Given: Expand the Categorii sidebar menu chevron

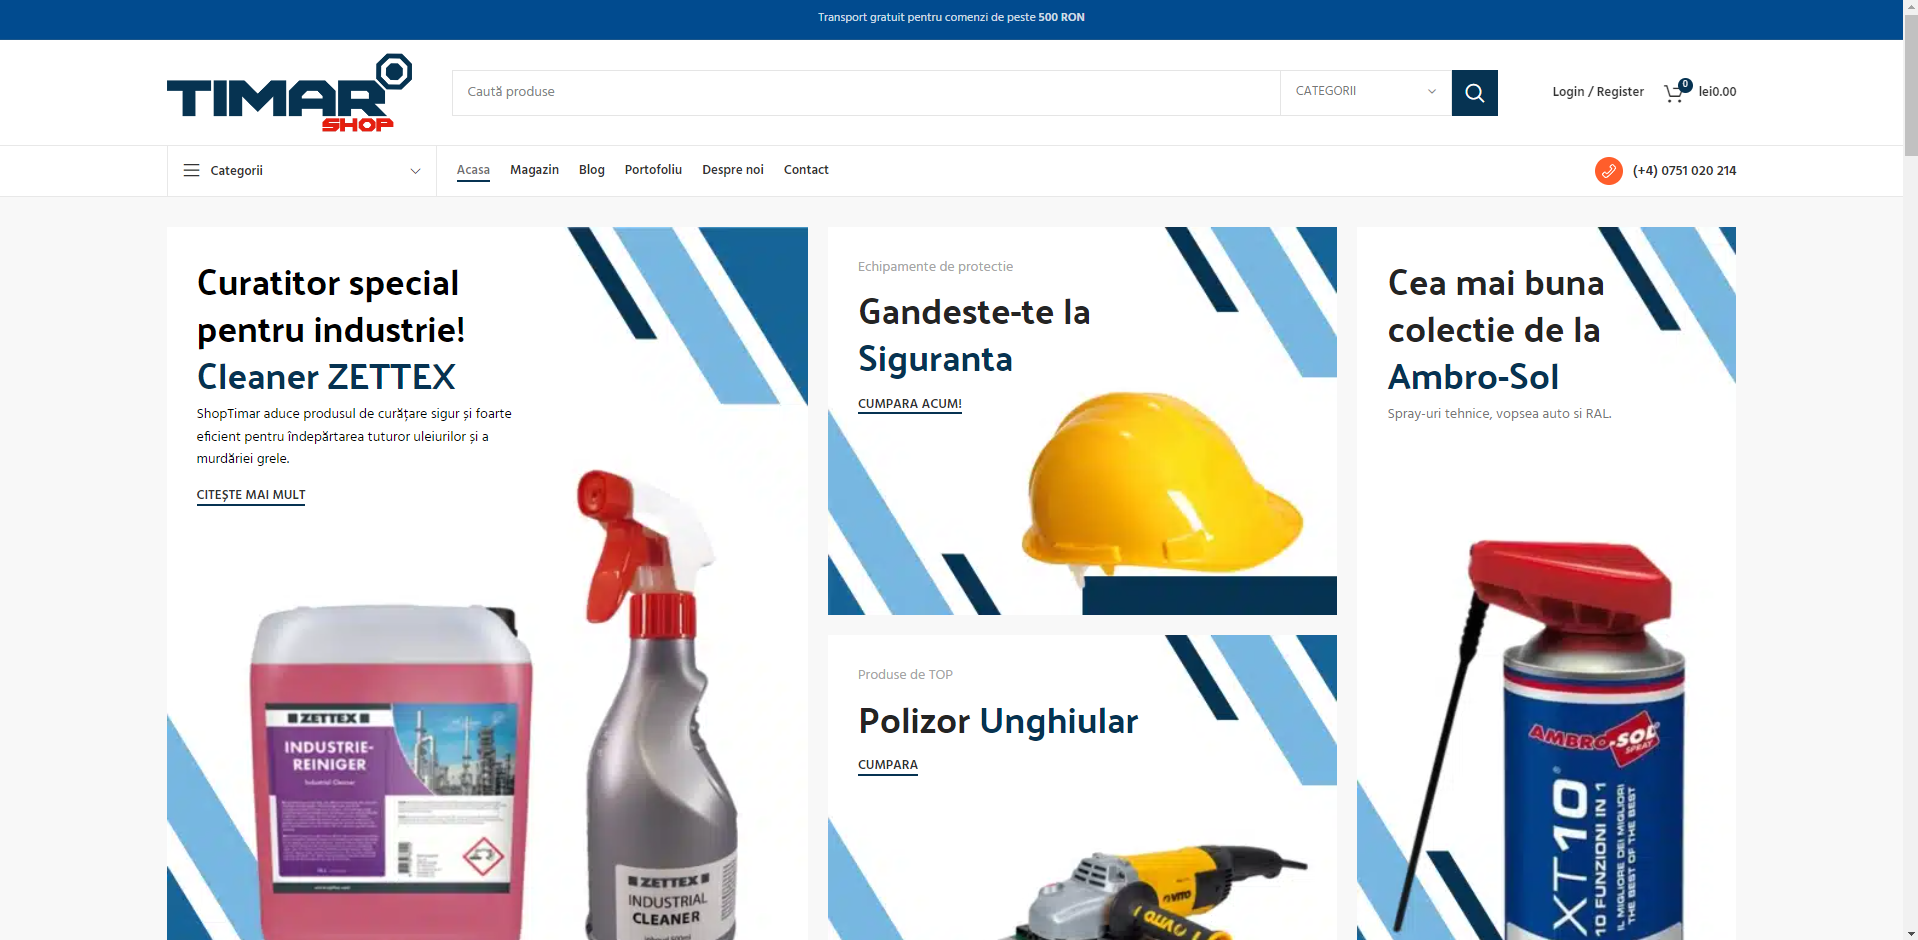Looking at the screenshot, I should (x=415, y=171).
